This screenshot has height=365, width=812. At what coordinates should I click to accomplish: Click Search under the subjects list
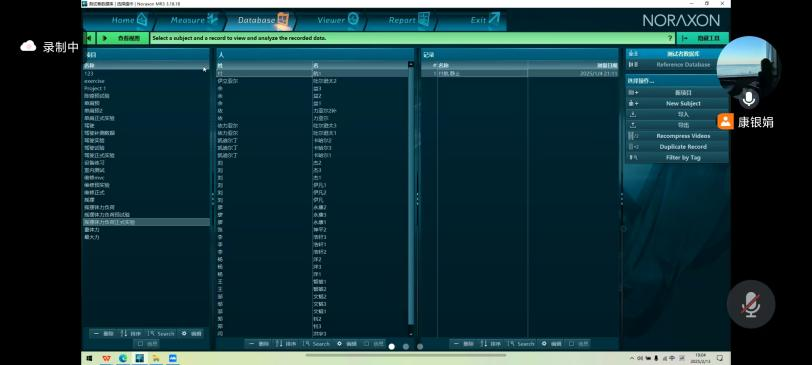point(317,344)
